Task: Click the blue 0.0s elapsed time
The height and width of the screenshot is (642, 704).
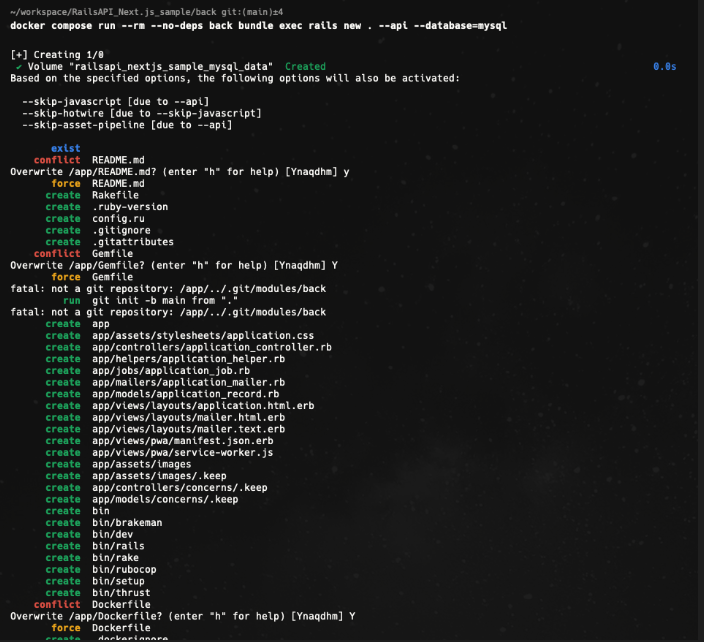Action: click(664, 66)
